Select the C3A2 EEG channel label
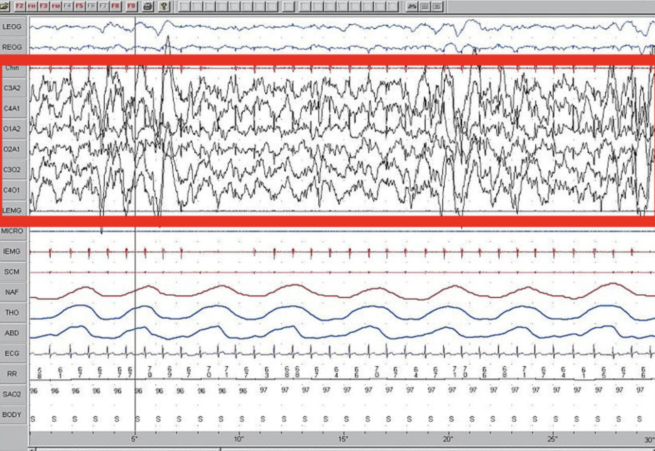655x451 pixels. (13, 88)
